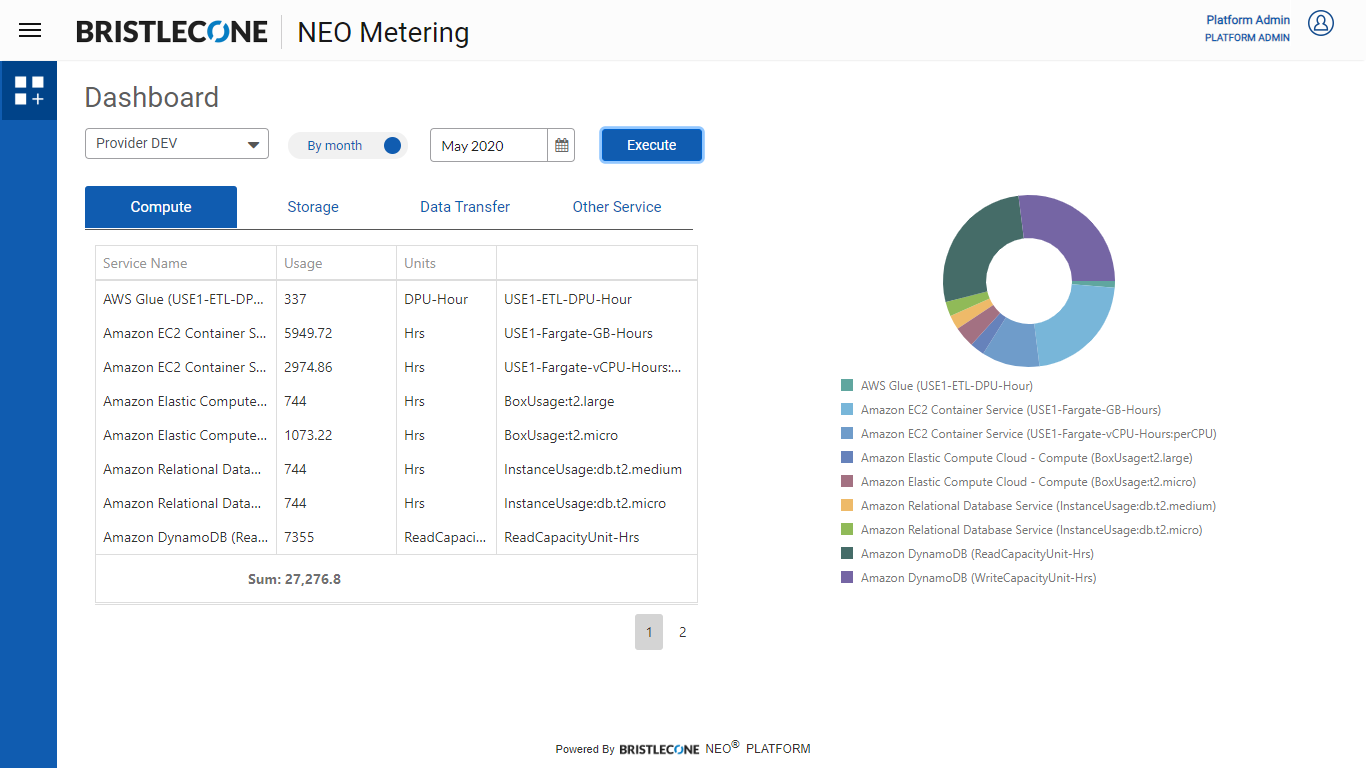
Task: Open the calendar date picker icon
Action: click(562, 146)
